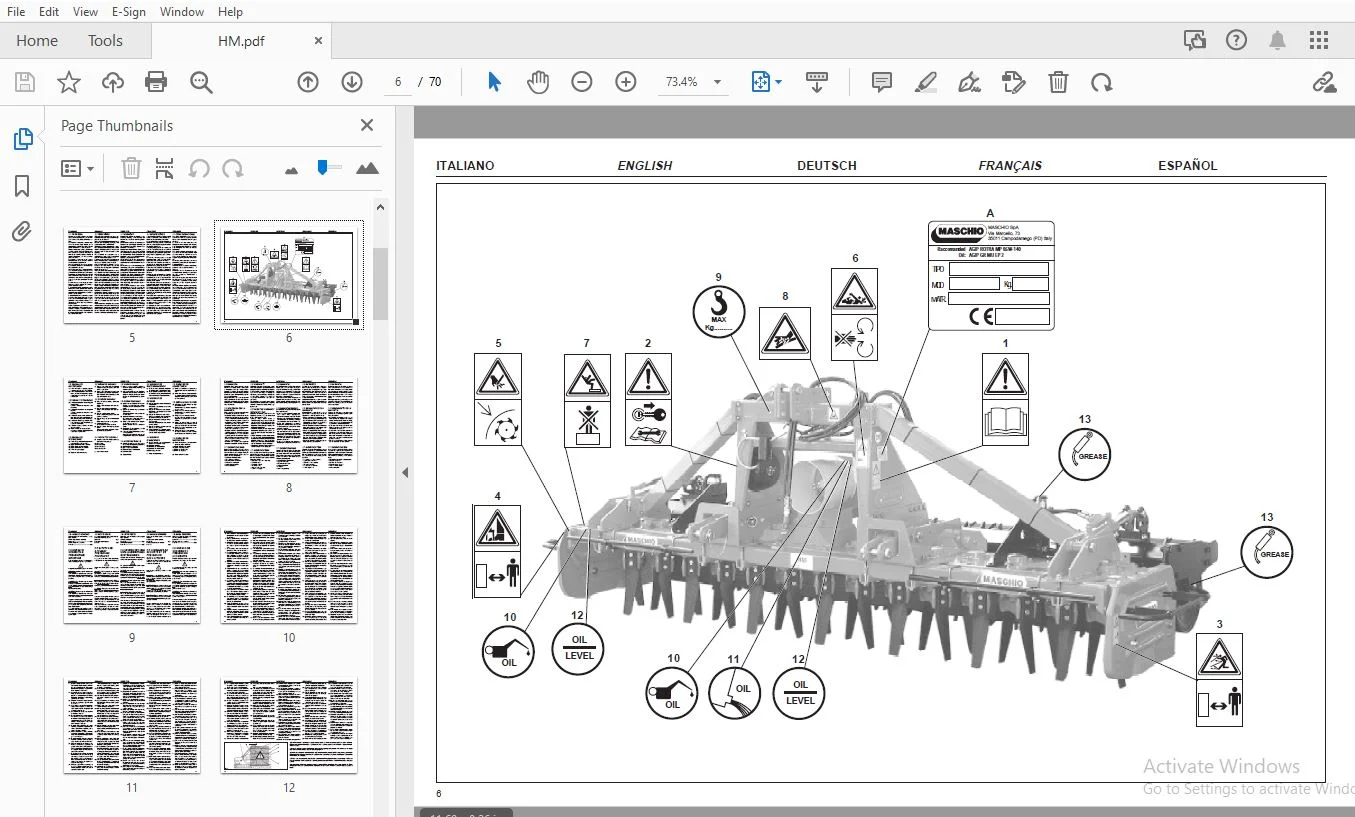
Task: Click the upload to cloud icon
Action: (x=113, y=82)
